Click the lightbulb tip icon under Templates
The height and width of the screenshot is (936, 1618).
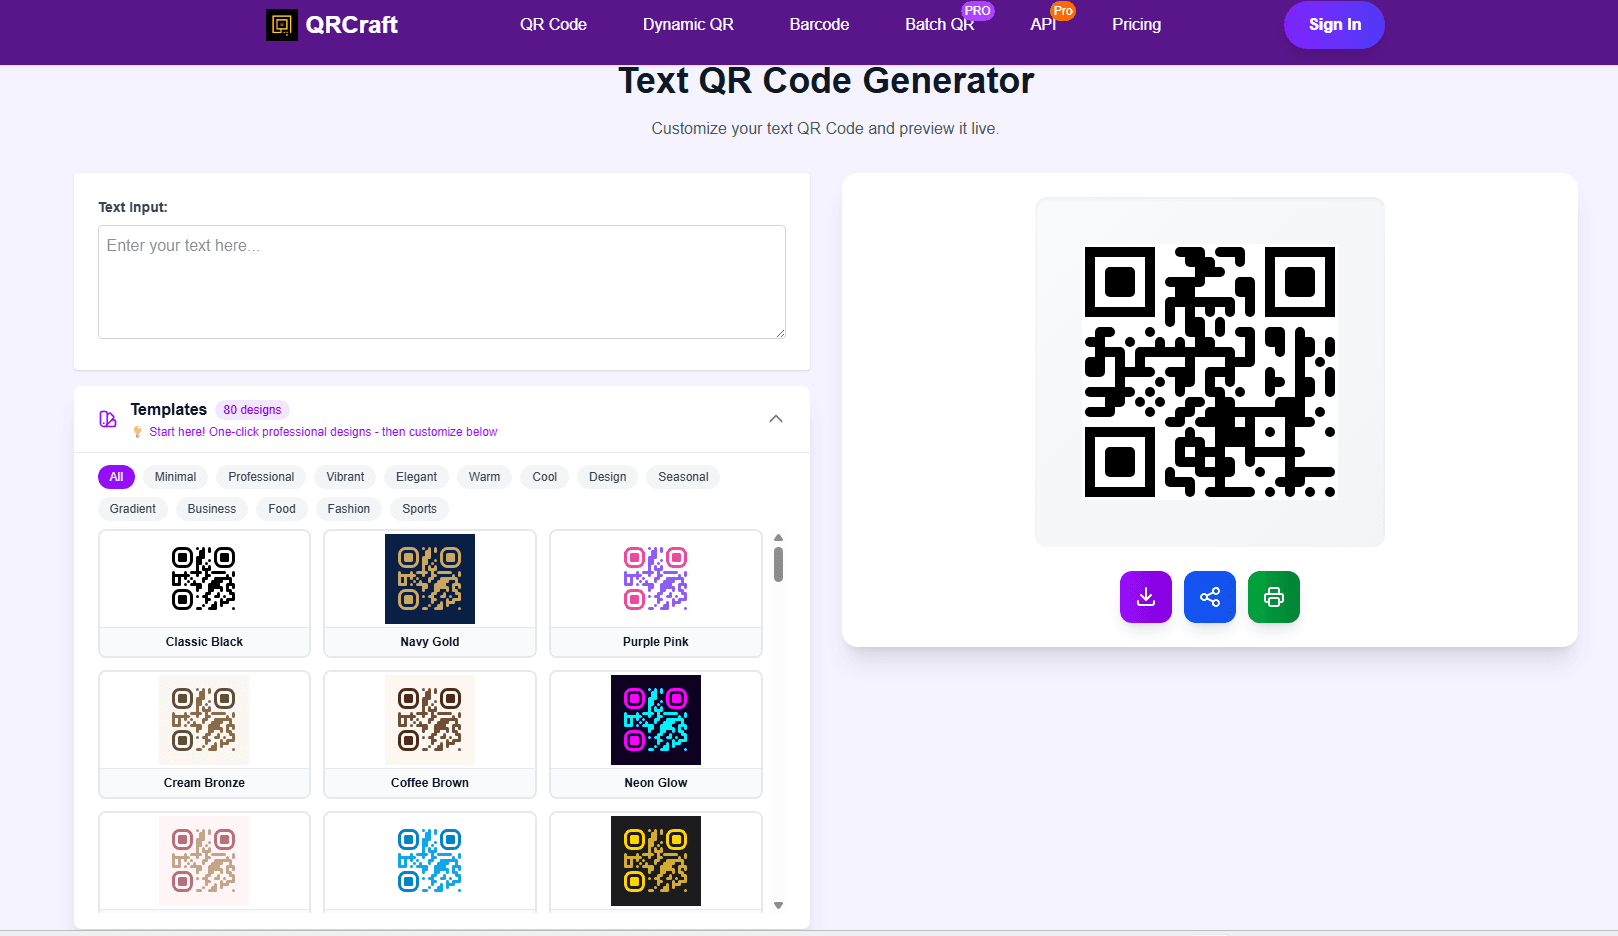pyautogui.click(x=138, y=431)
